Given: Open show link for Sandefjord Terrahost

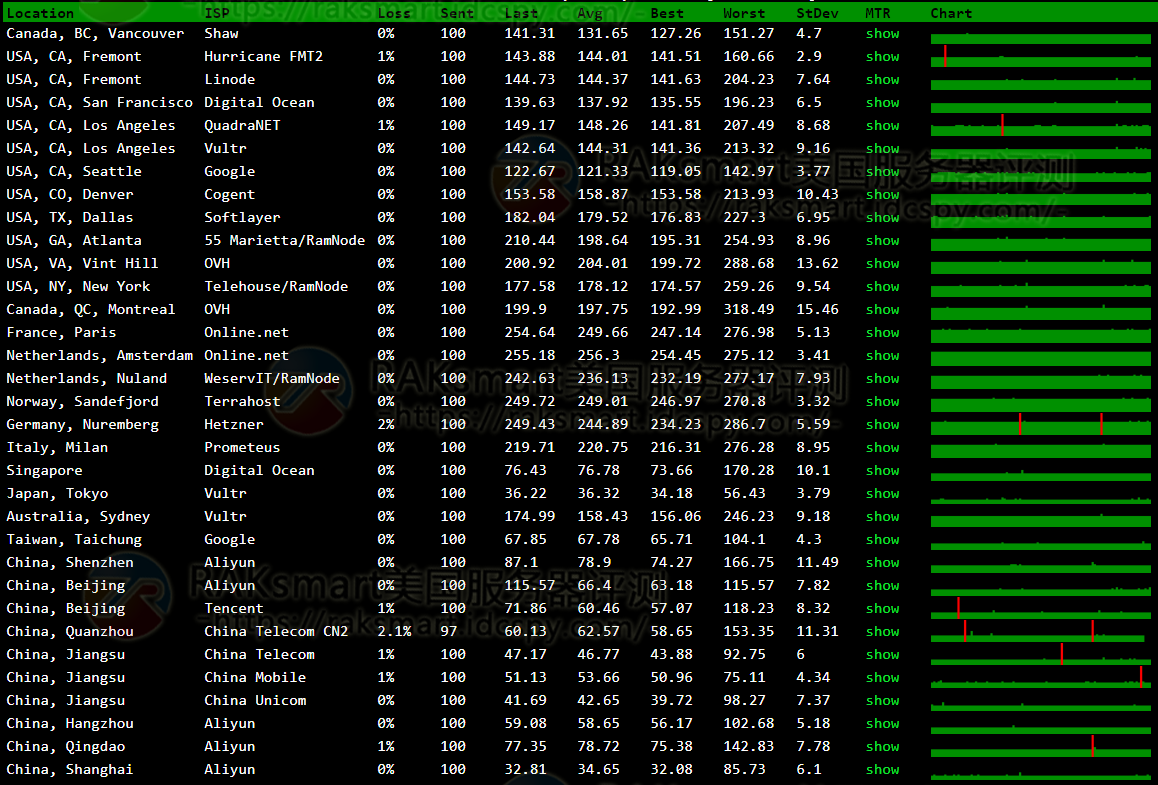Looking at the screenshot, I should click(x=883, y=402).
